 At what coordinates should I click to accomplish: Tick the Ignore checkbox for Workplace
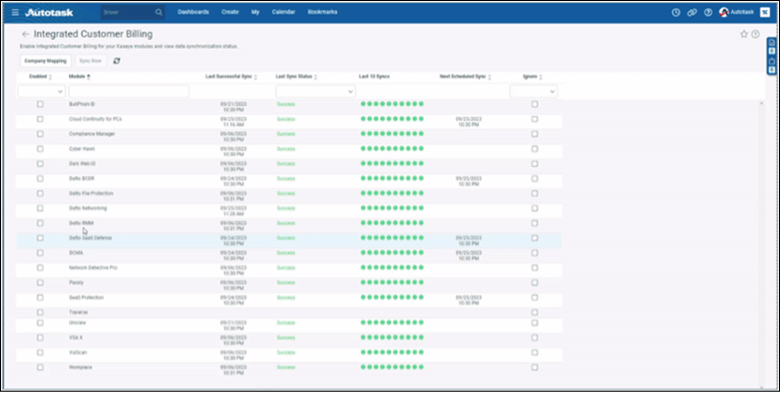click(534, 367)
